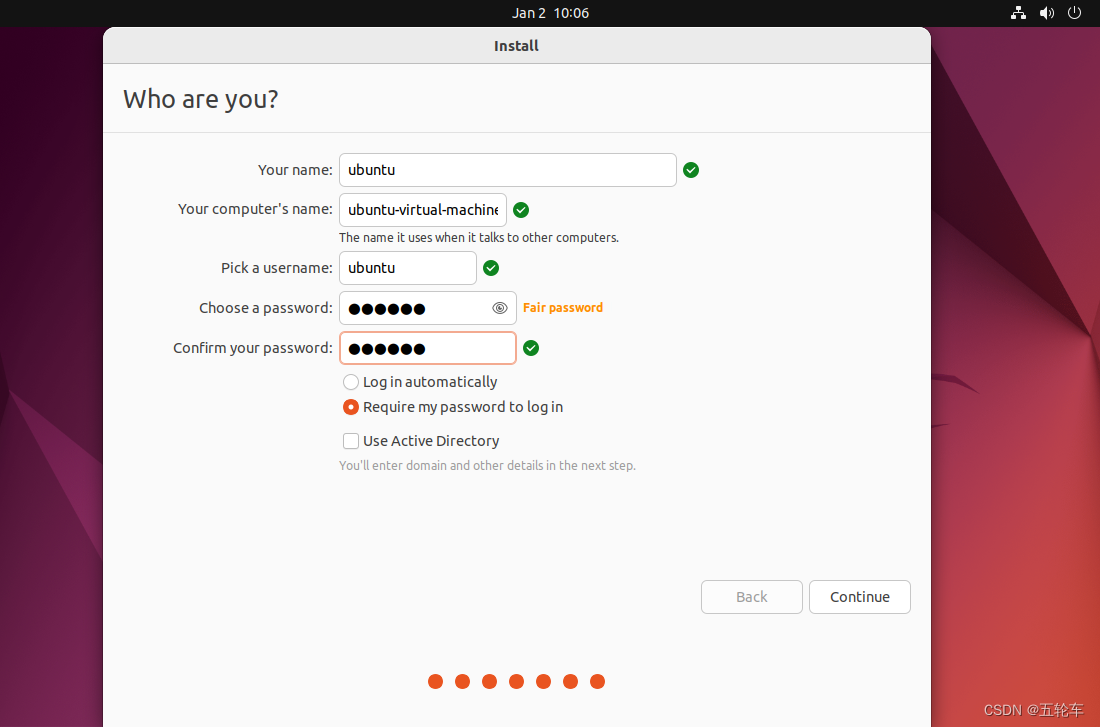Focus the computer's name text field
This screenshot has height=727, width=1100.
pyautogui.click(x=422, y=210)
